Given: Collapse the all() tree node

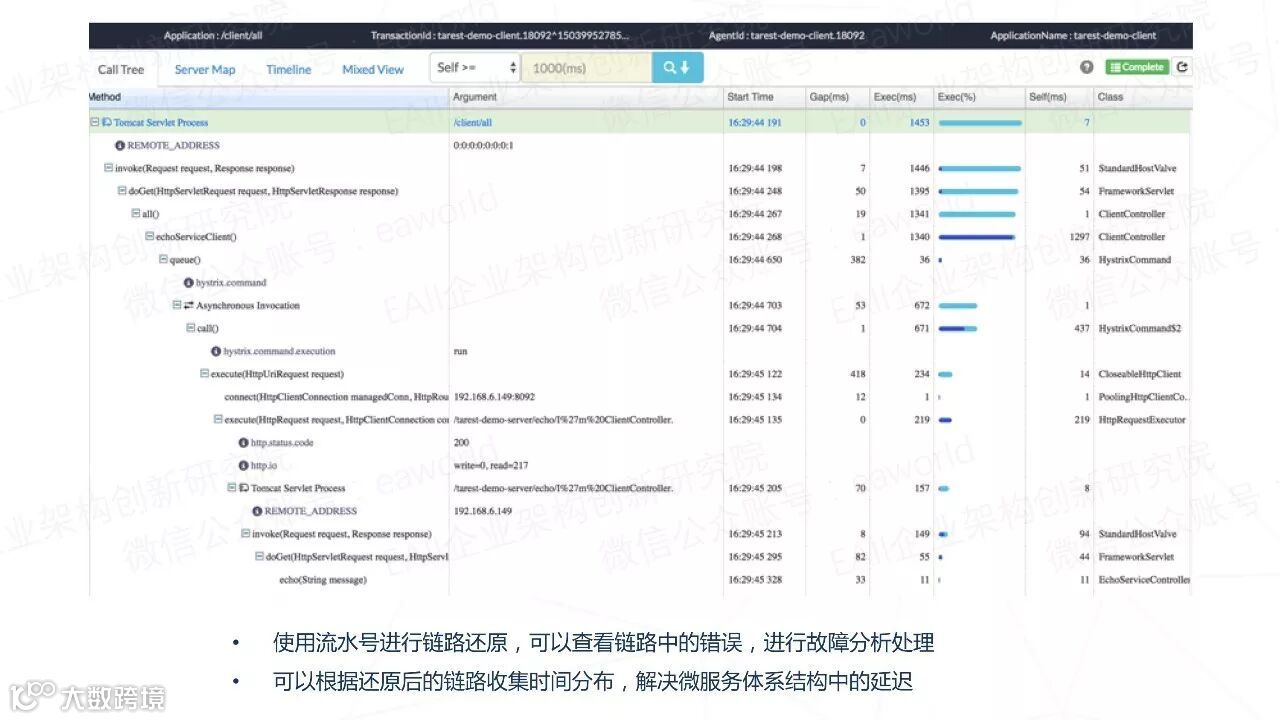Looking at the screenshot, I should coord(136,214).
